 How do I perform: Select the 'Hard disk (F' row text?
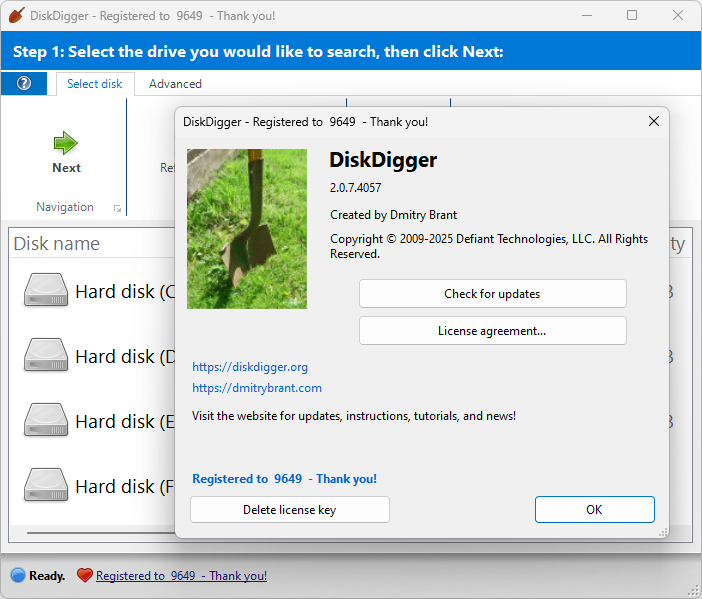125,486
